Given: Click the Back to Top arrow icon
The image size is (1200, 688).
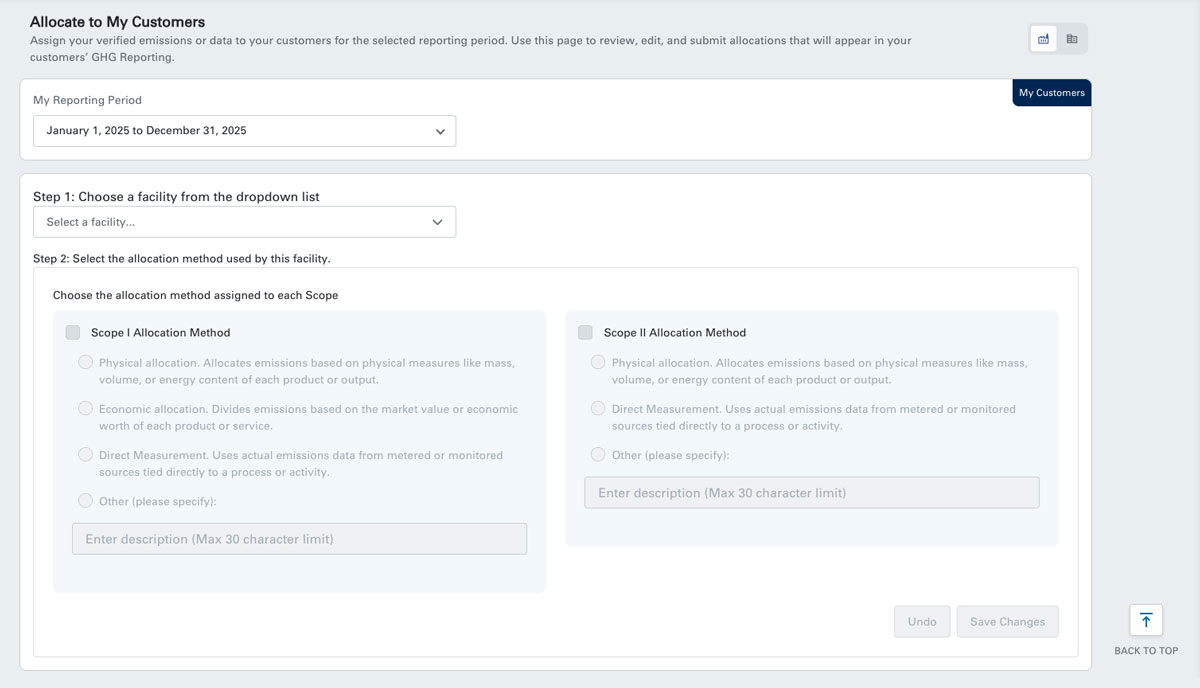Looking at the screenshot, I should point(1146,620).
